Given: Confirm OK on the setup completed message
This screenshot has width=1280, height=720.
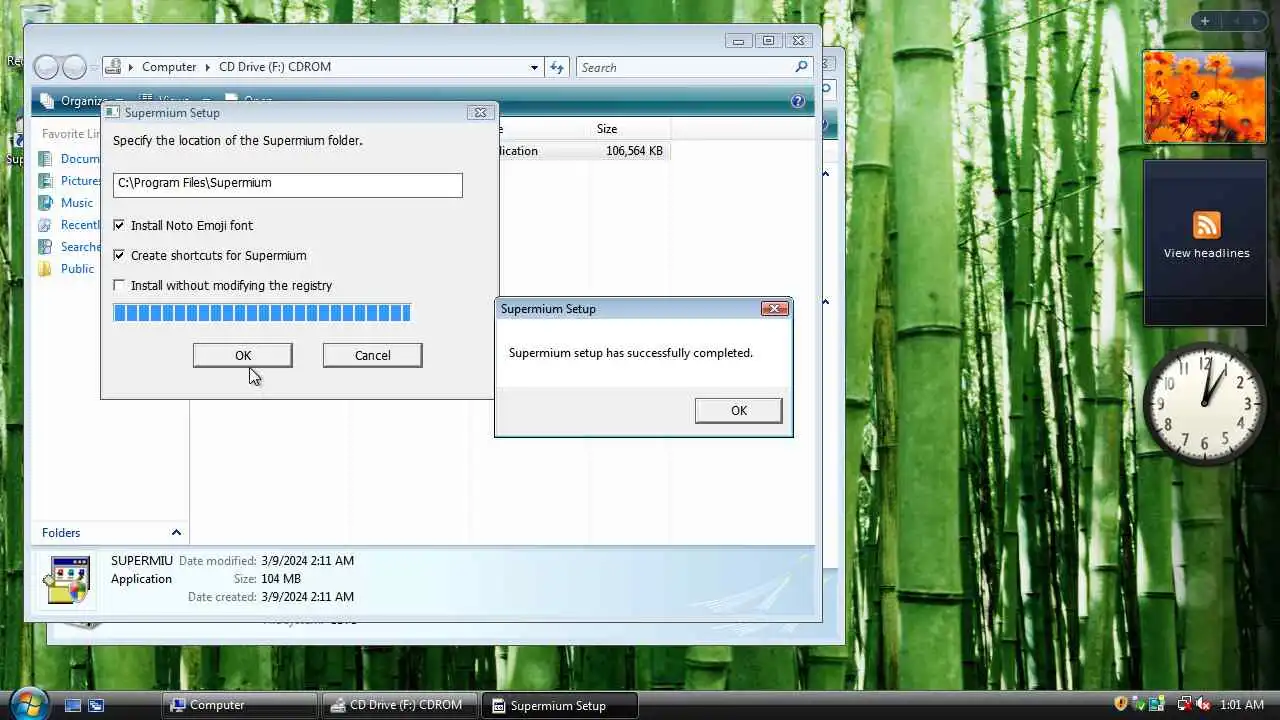Looking at the screenshot, I should tap(739, 410).
